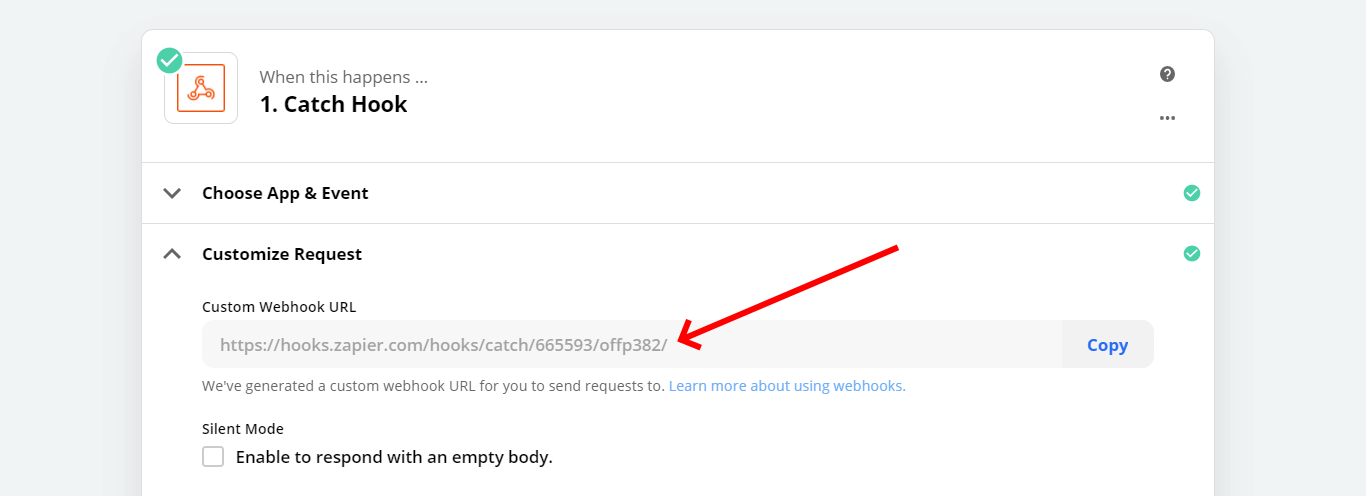The image size is (1366, 496).
Task: Open the Choose App & Event section header
Action: click(285, 193)
